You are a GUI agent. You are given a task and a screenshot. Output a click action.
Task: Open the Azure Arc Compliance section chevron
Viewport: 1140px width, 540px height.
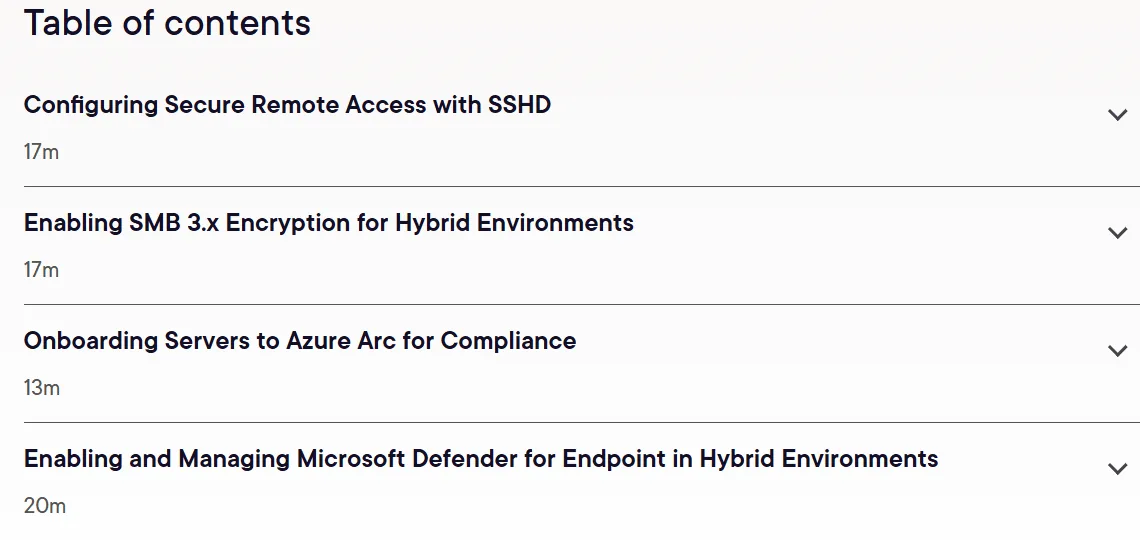coord(1117,350)
